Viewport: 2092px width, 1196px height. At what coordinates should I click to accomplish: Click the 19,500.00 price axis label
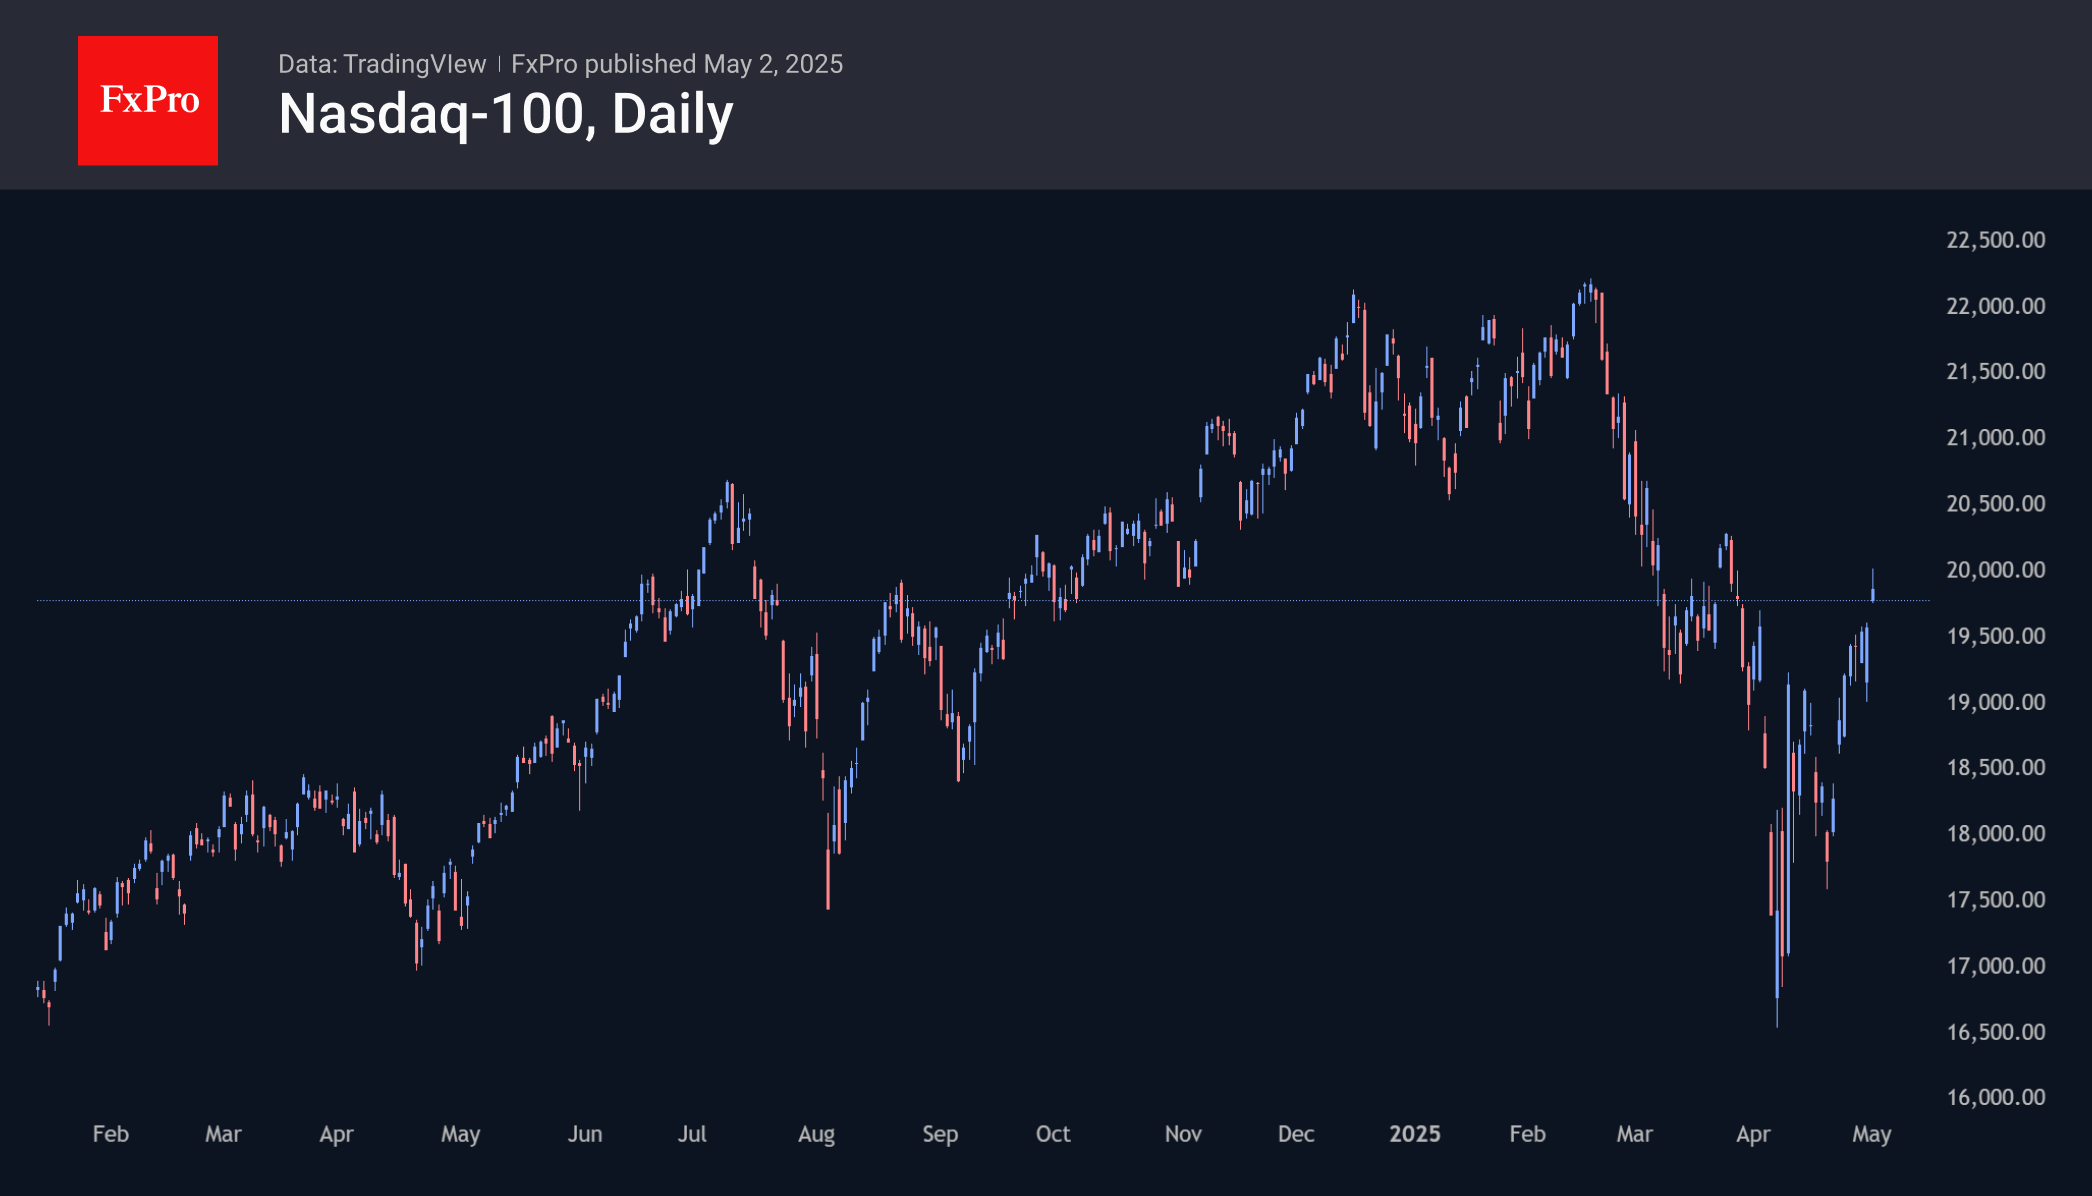click(x=1995, y=636)
